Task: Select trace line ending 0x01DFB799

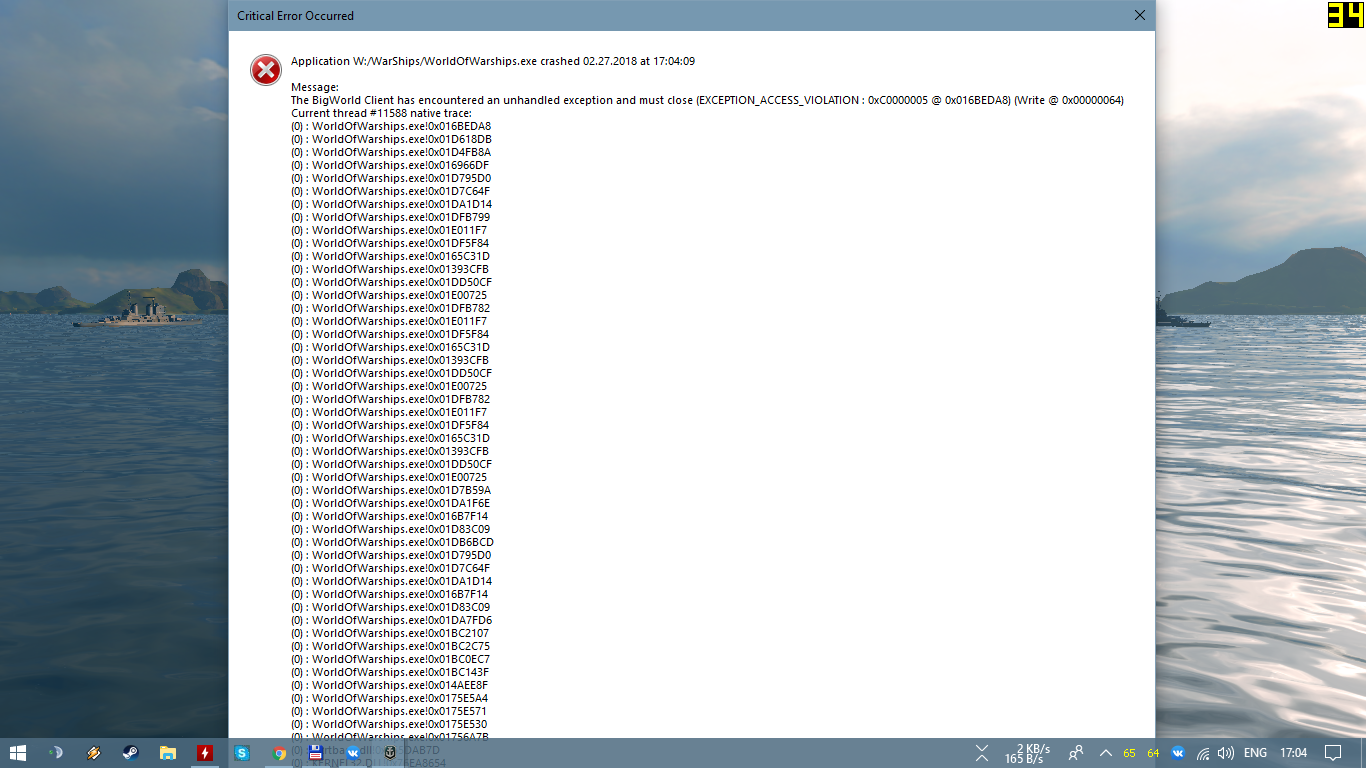Action: [x=390, y=217]
